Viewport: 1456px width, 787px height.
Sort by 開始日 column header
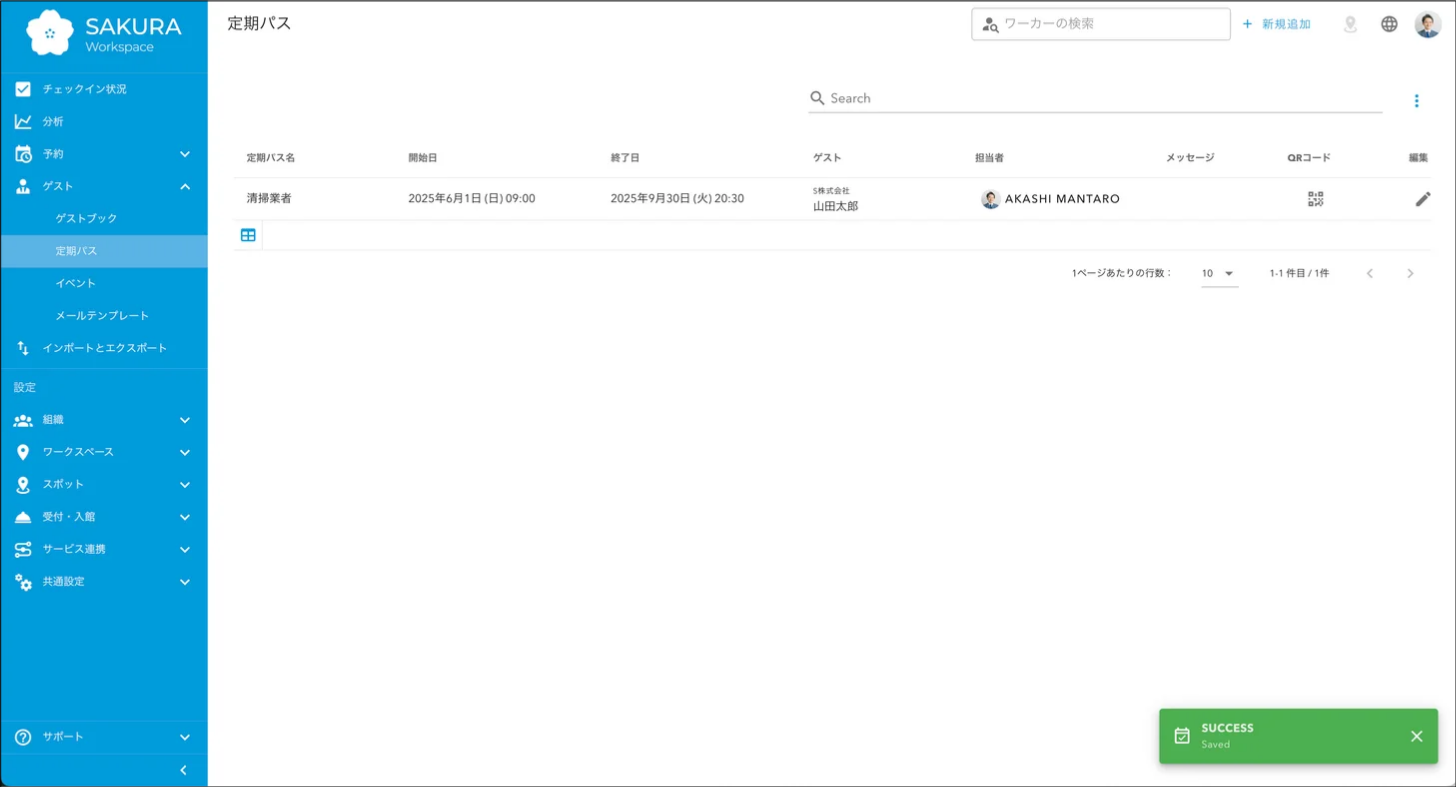pos(423,158)
